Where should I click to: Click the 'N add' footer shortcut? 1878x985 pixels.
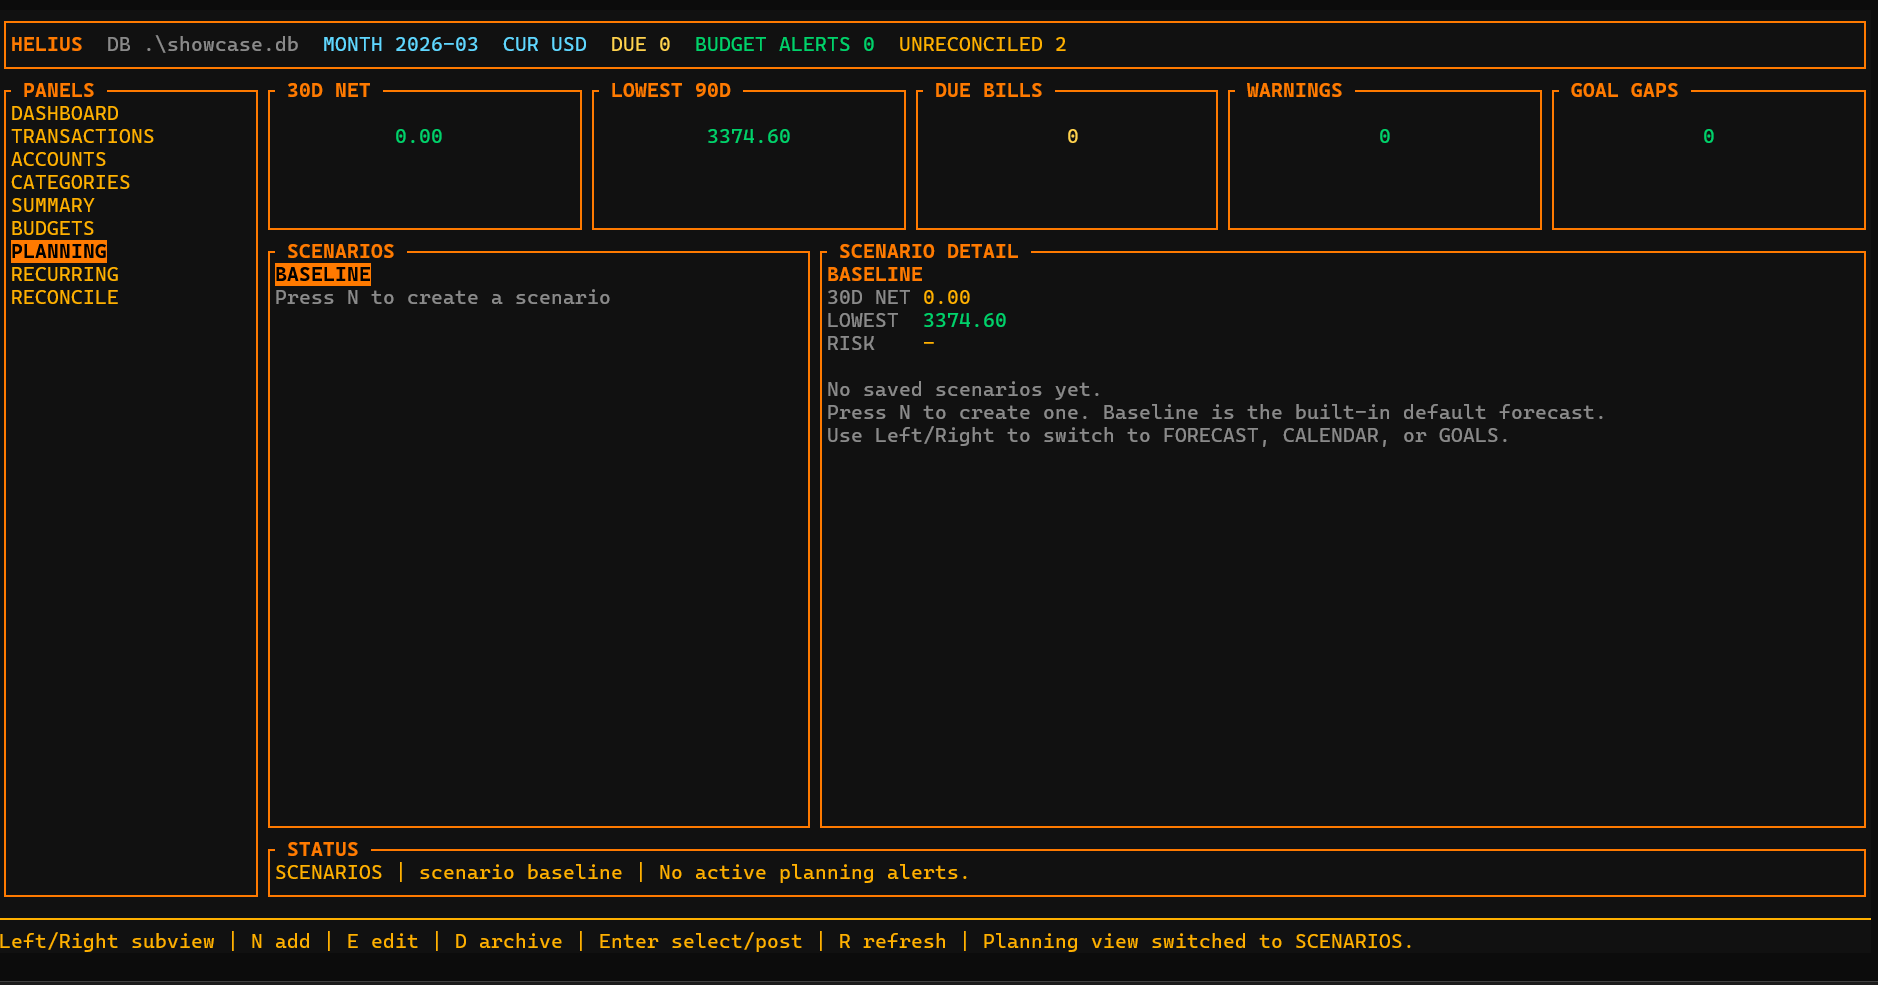point(281,942)
